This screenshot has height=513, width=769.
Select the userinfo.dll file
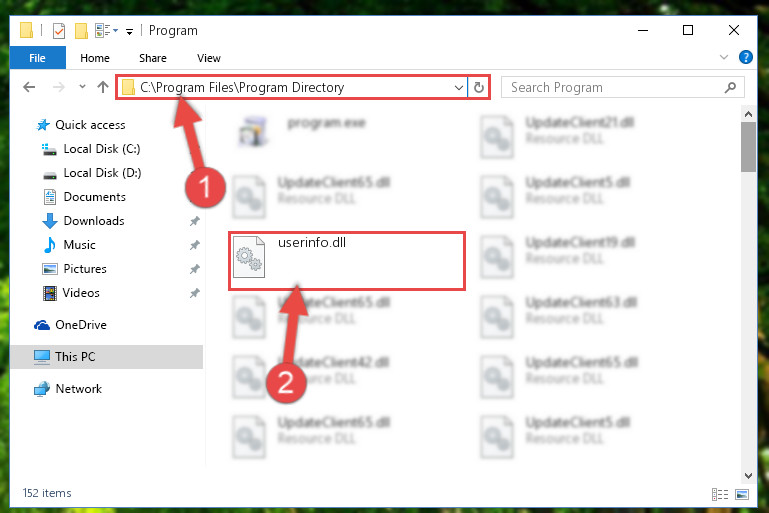pyautogui.click(x=346, y=261)
